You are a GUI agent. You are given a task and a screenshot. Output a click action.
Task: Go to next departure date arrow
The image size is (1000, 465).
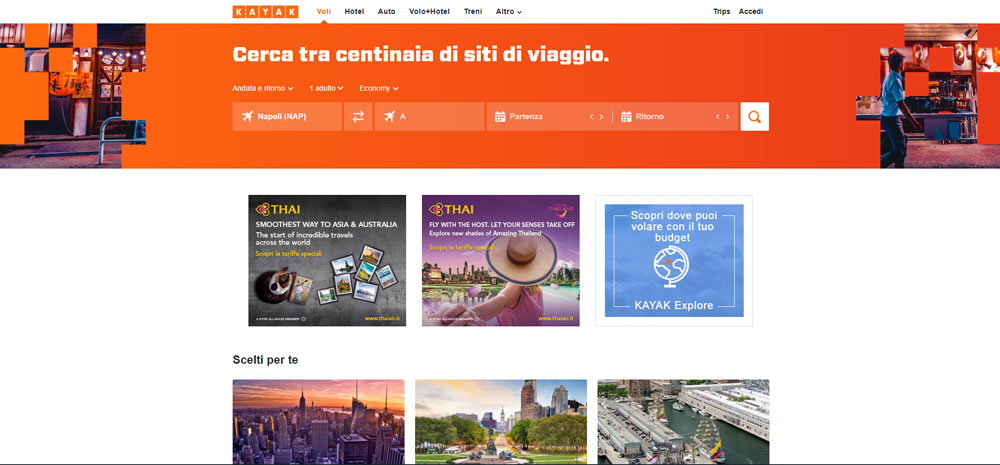601,117
